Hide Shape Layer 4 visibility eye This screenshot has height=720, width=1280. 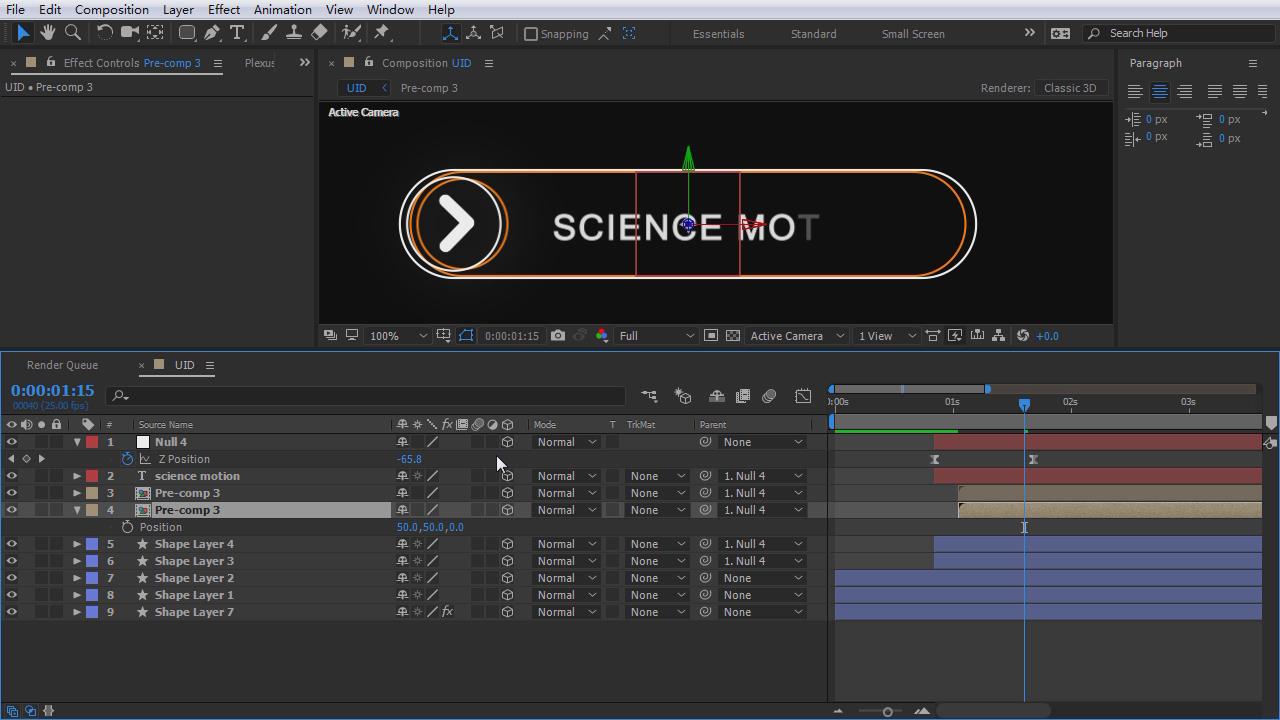[12, 544]
